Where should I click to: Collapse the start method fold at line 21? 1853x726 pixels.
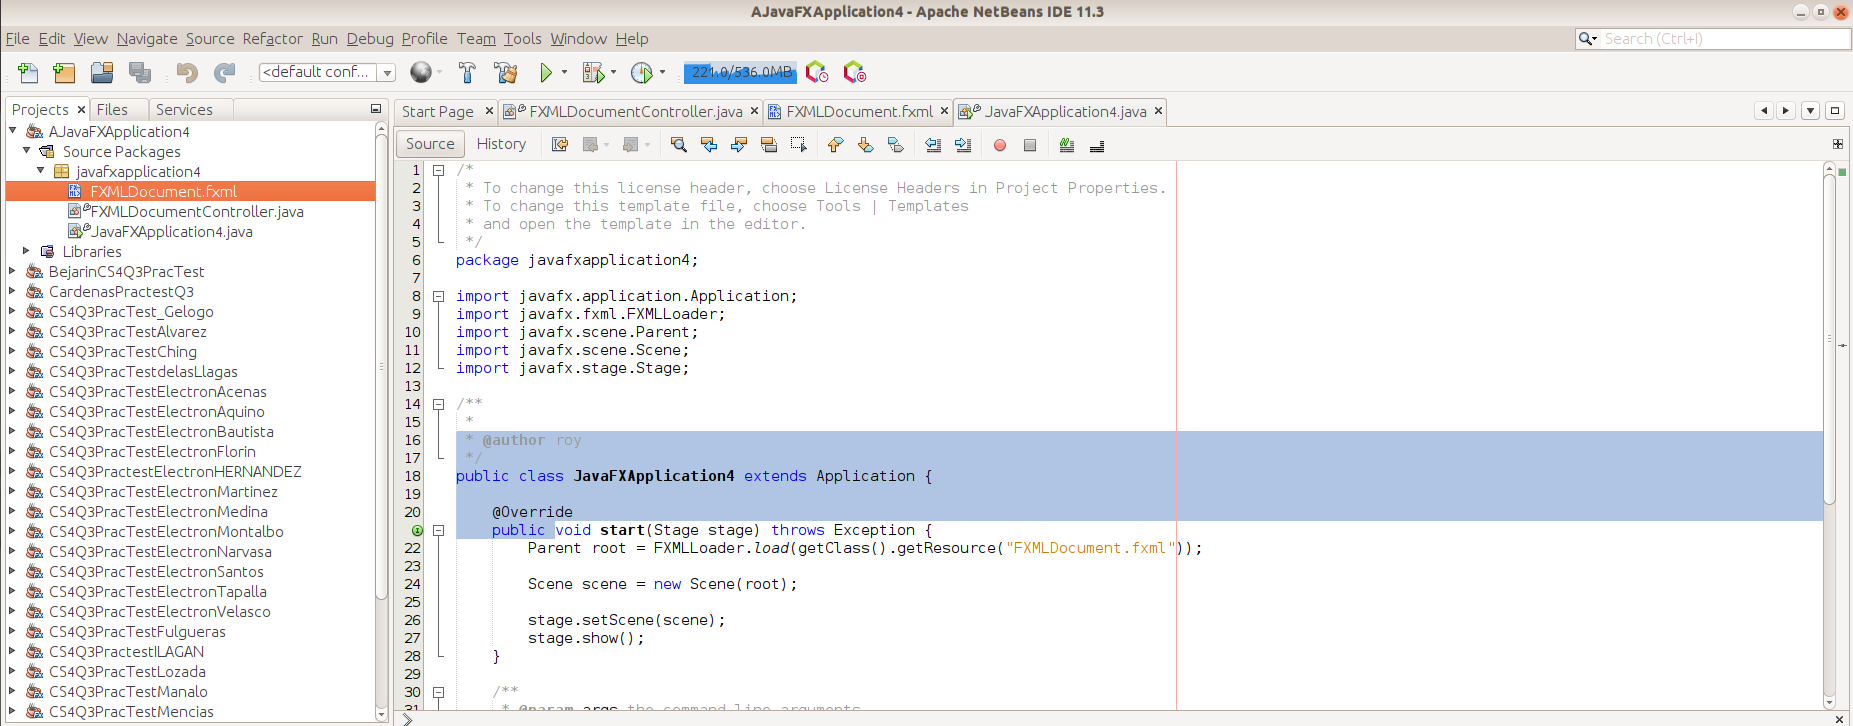(438, 530)
